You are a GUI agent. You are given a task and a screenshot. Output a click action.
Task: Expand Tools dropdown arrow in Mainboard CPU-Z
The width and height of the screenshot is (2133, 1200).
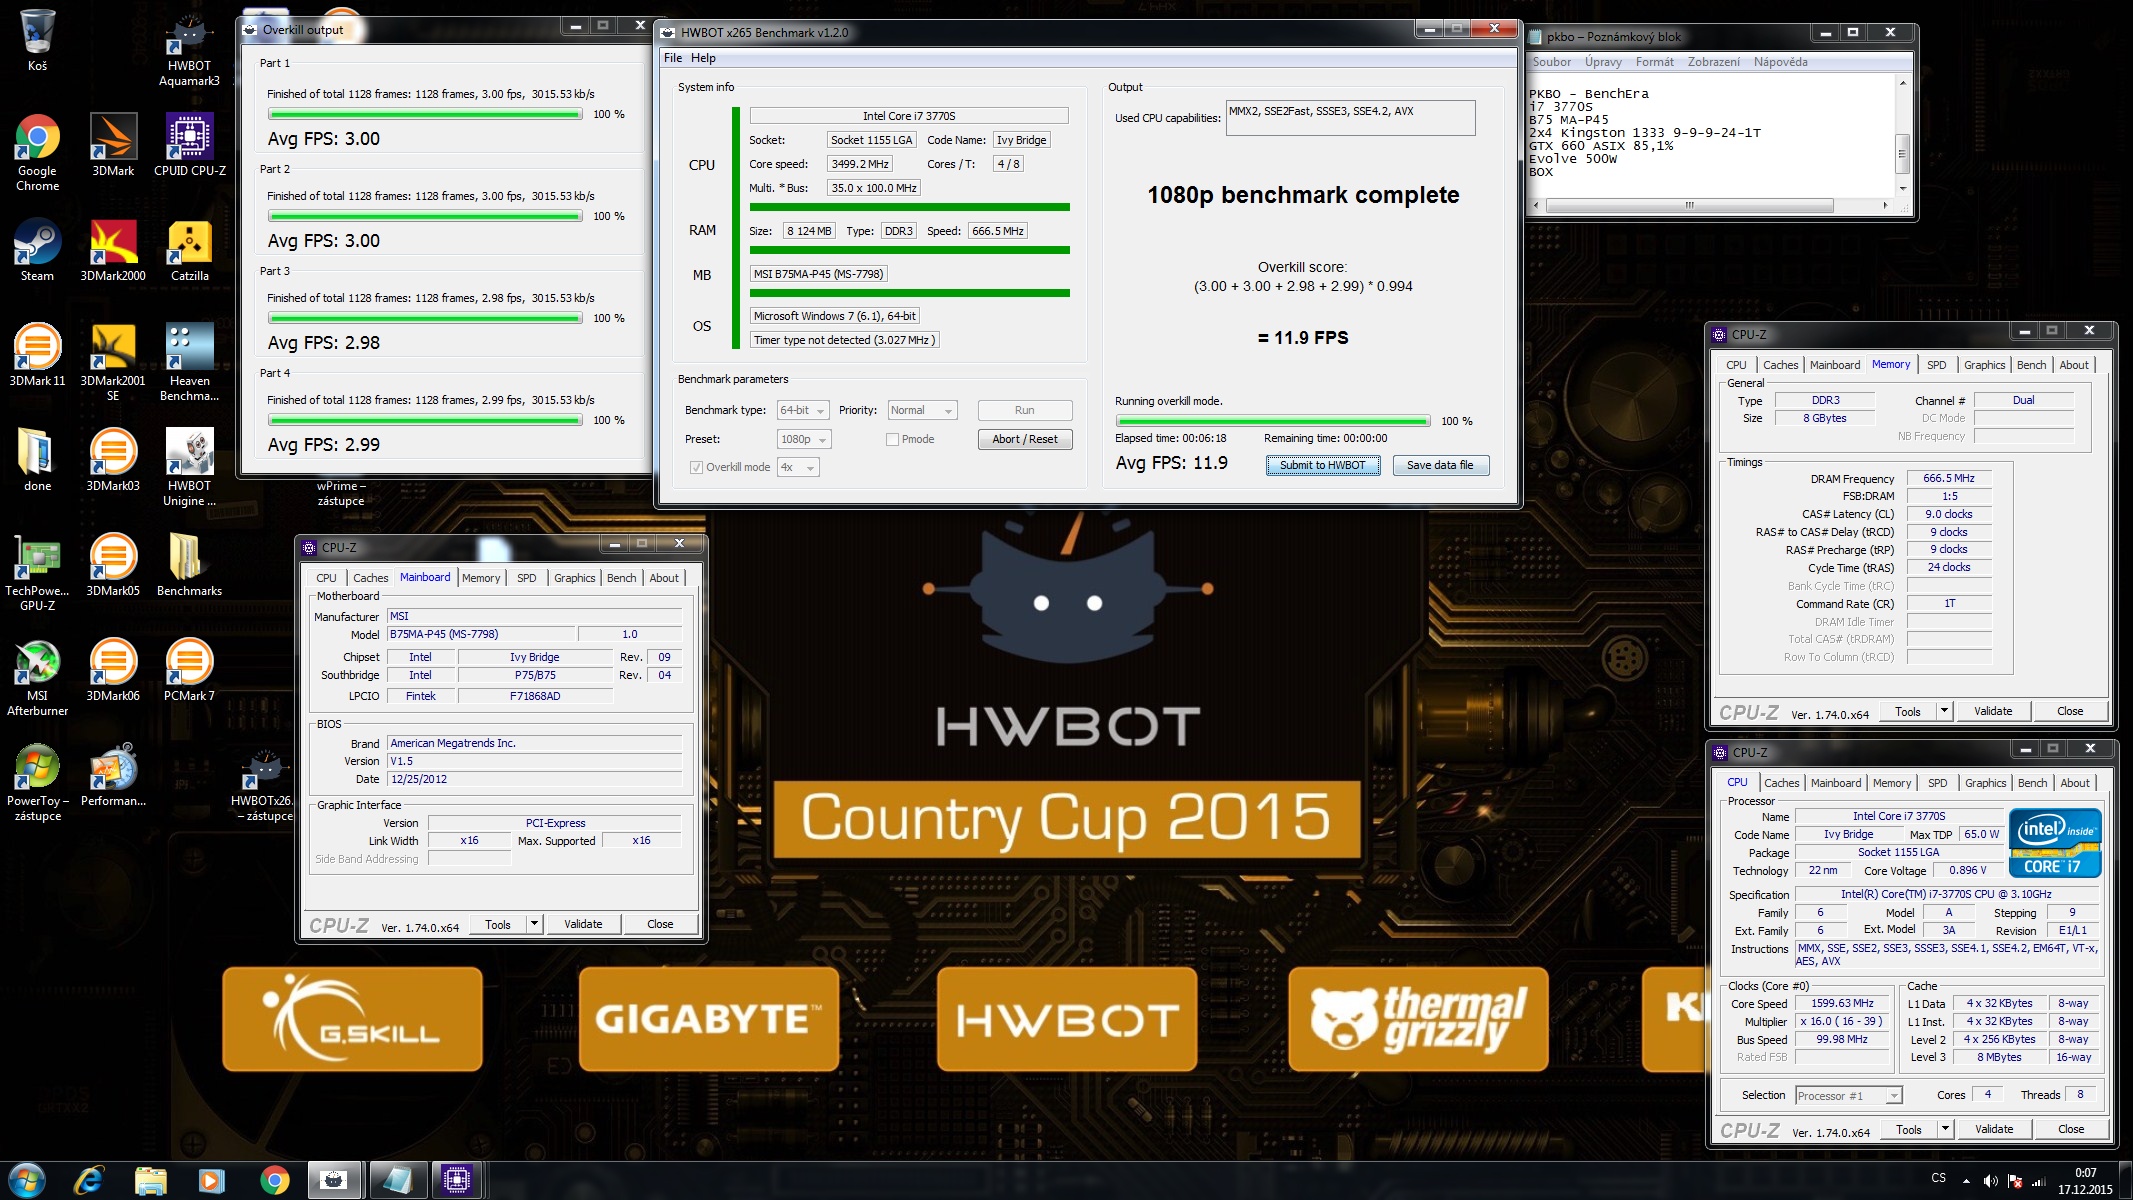[x=534, y=924]
